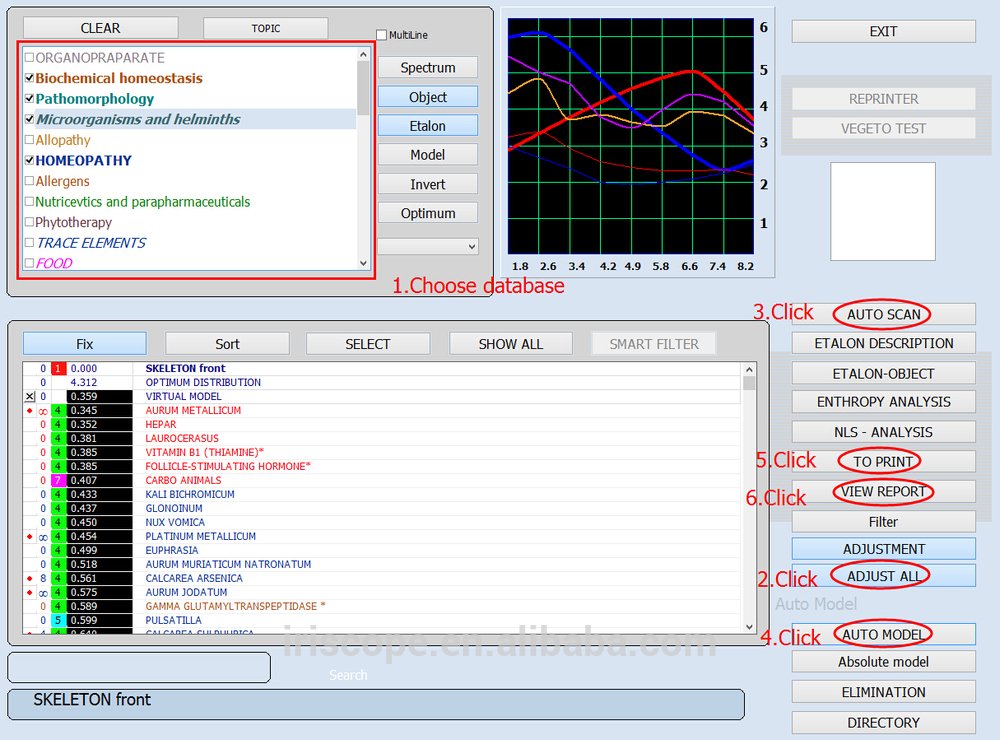Viewport: 1000px width, 740px height.
Task: Open the ELIMINATION function
Action: (882, 691)
